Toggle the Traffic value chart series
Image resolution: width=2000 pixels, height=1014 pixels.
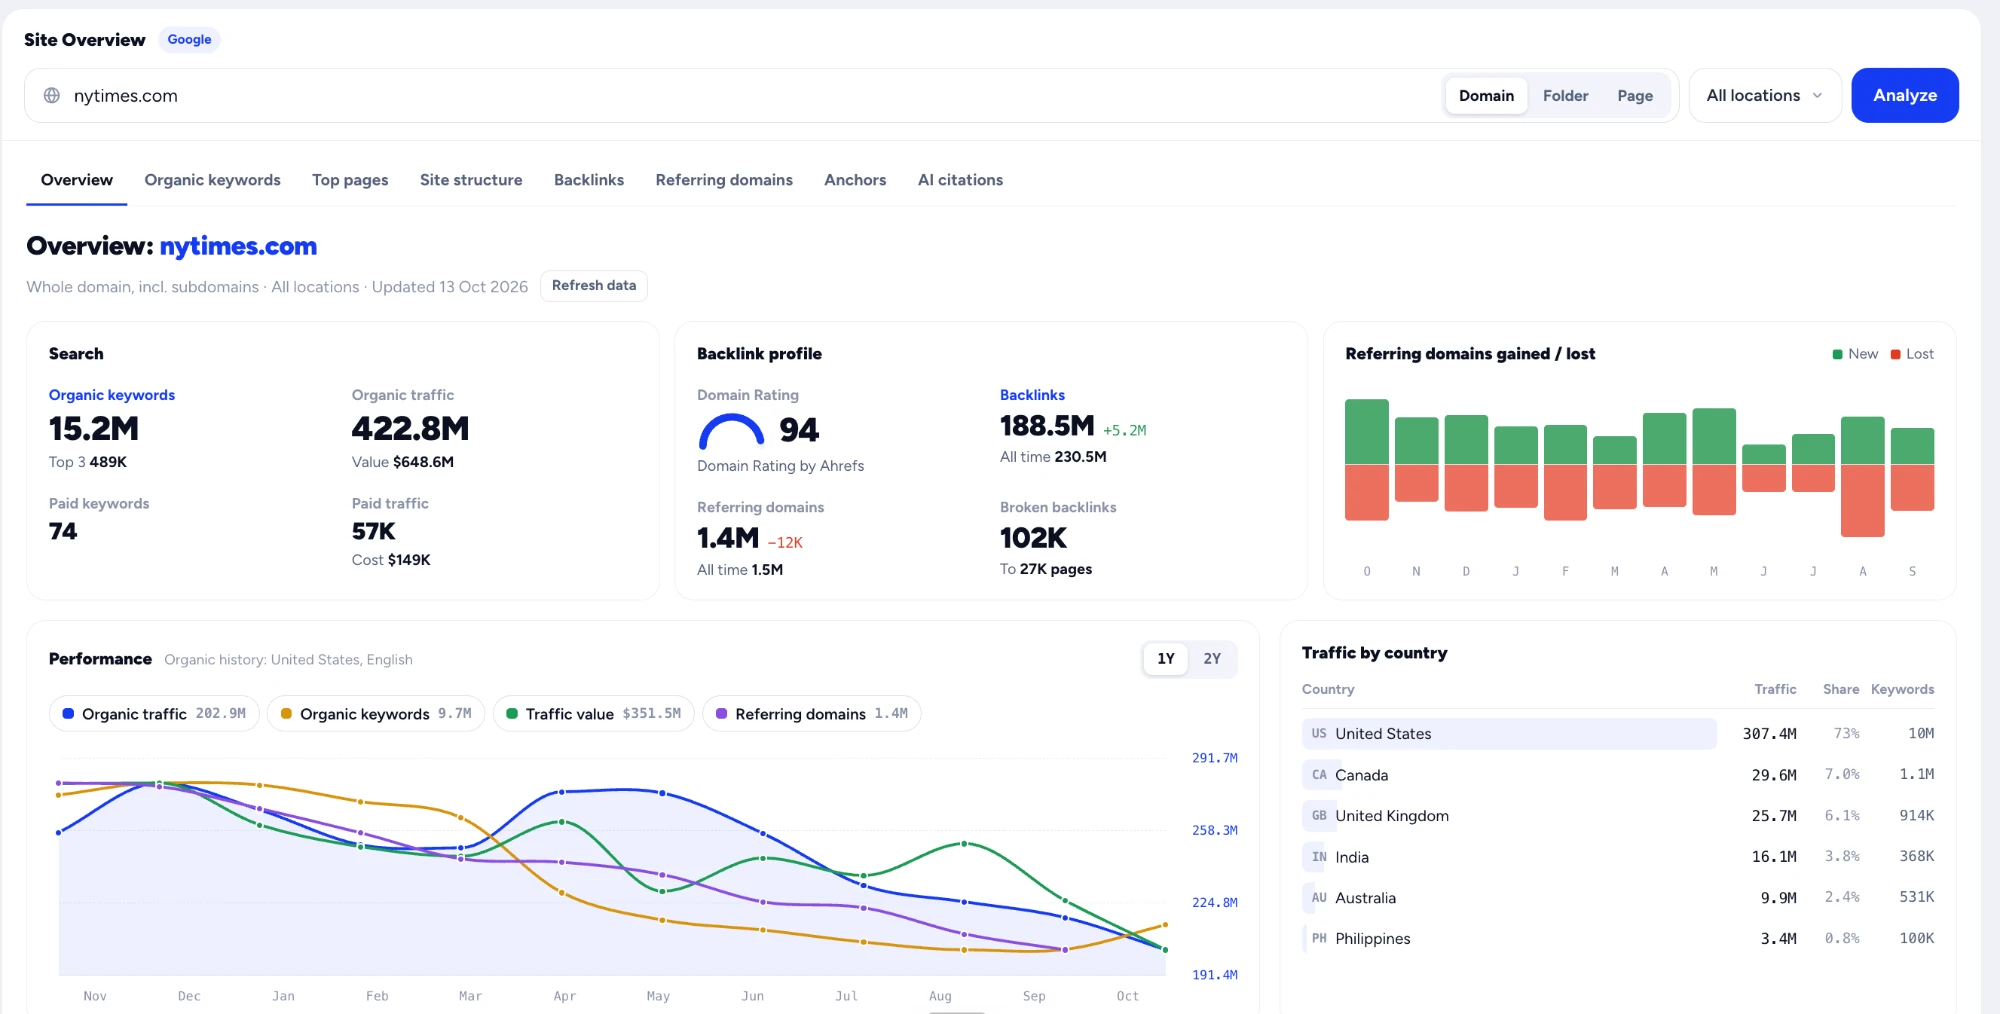point(593,714)
